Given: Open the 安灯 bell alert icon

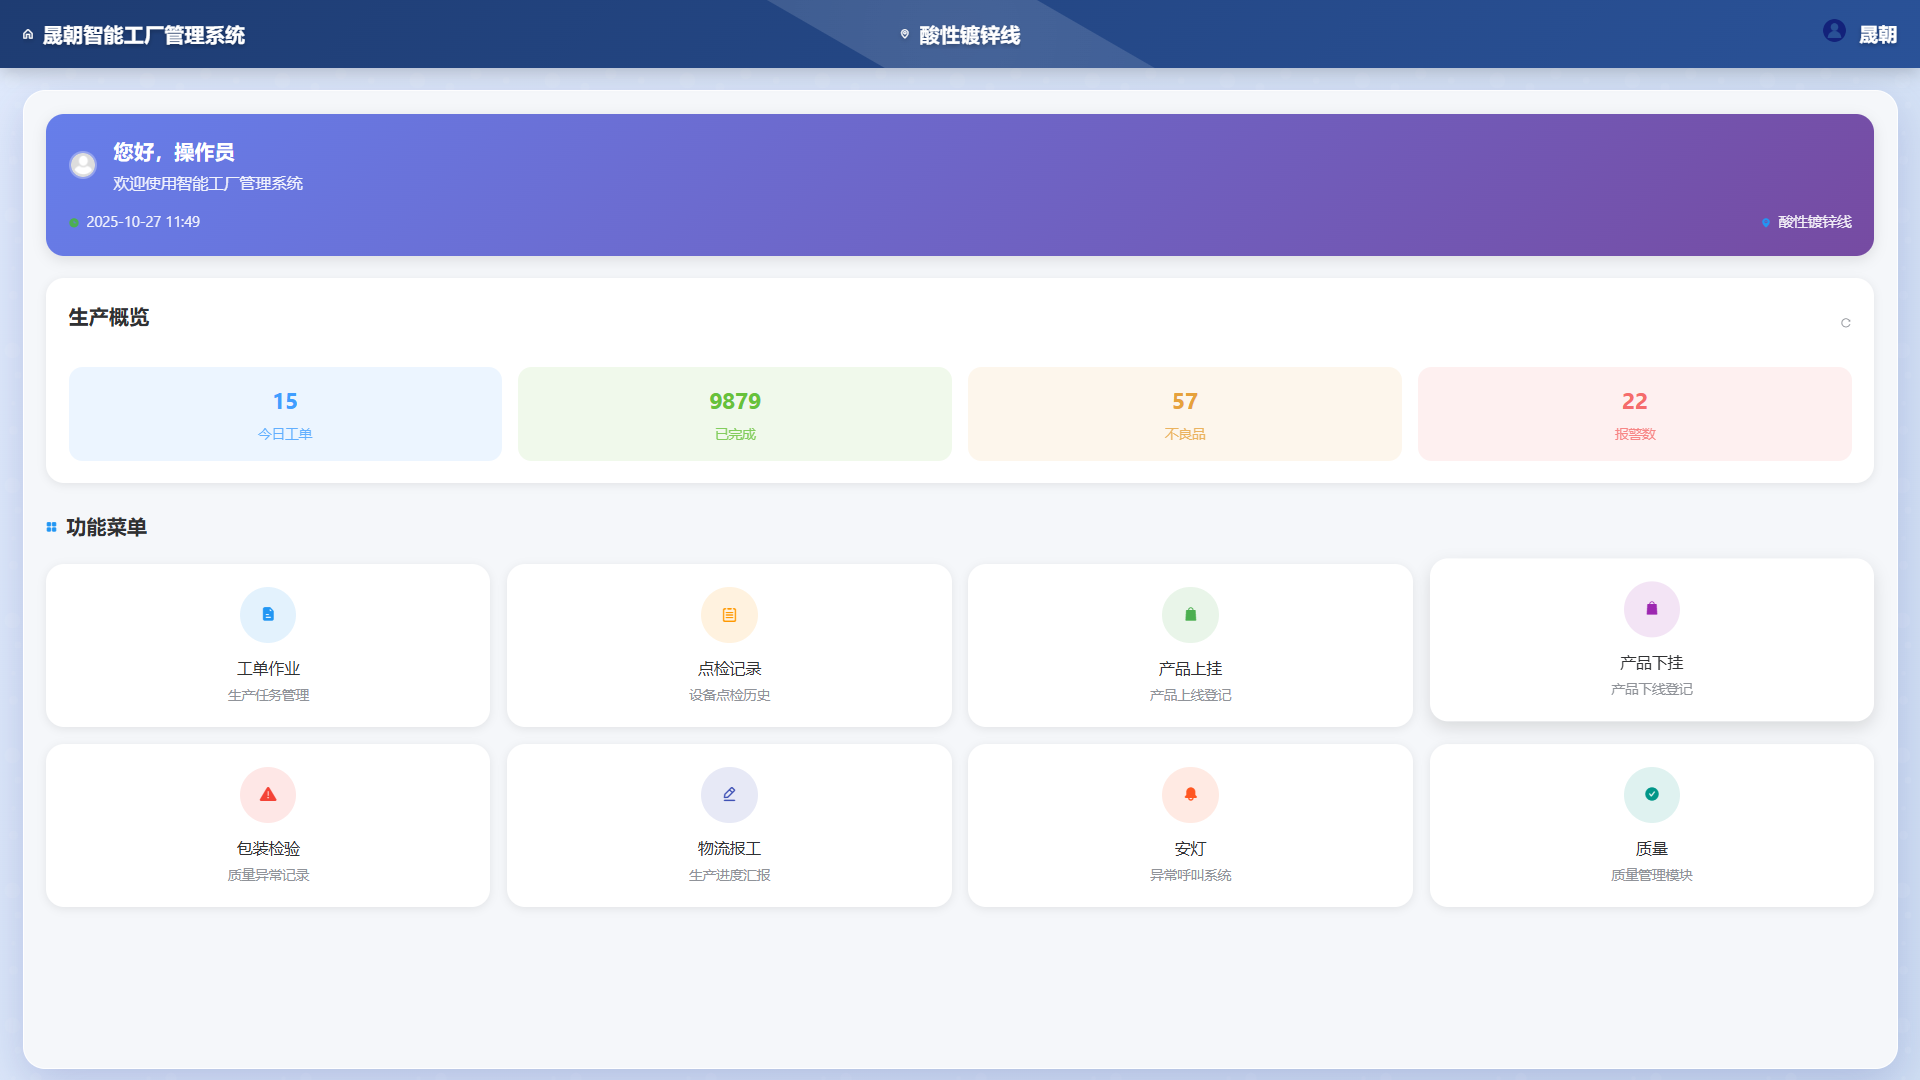Looking at the screenshot, I should [1190, 795].
